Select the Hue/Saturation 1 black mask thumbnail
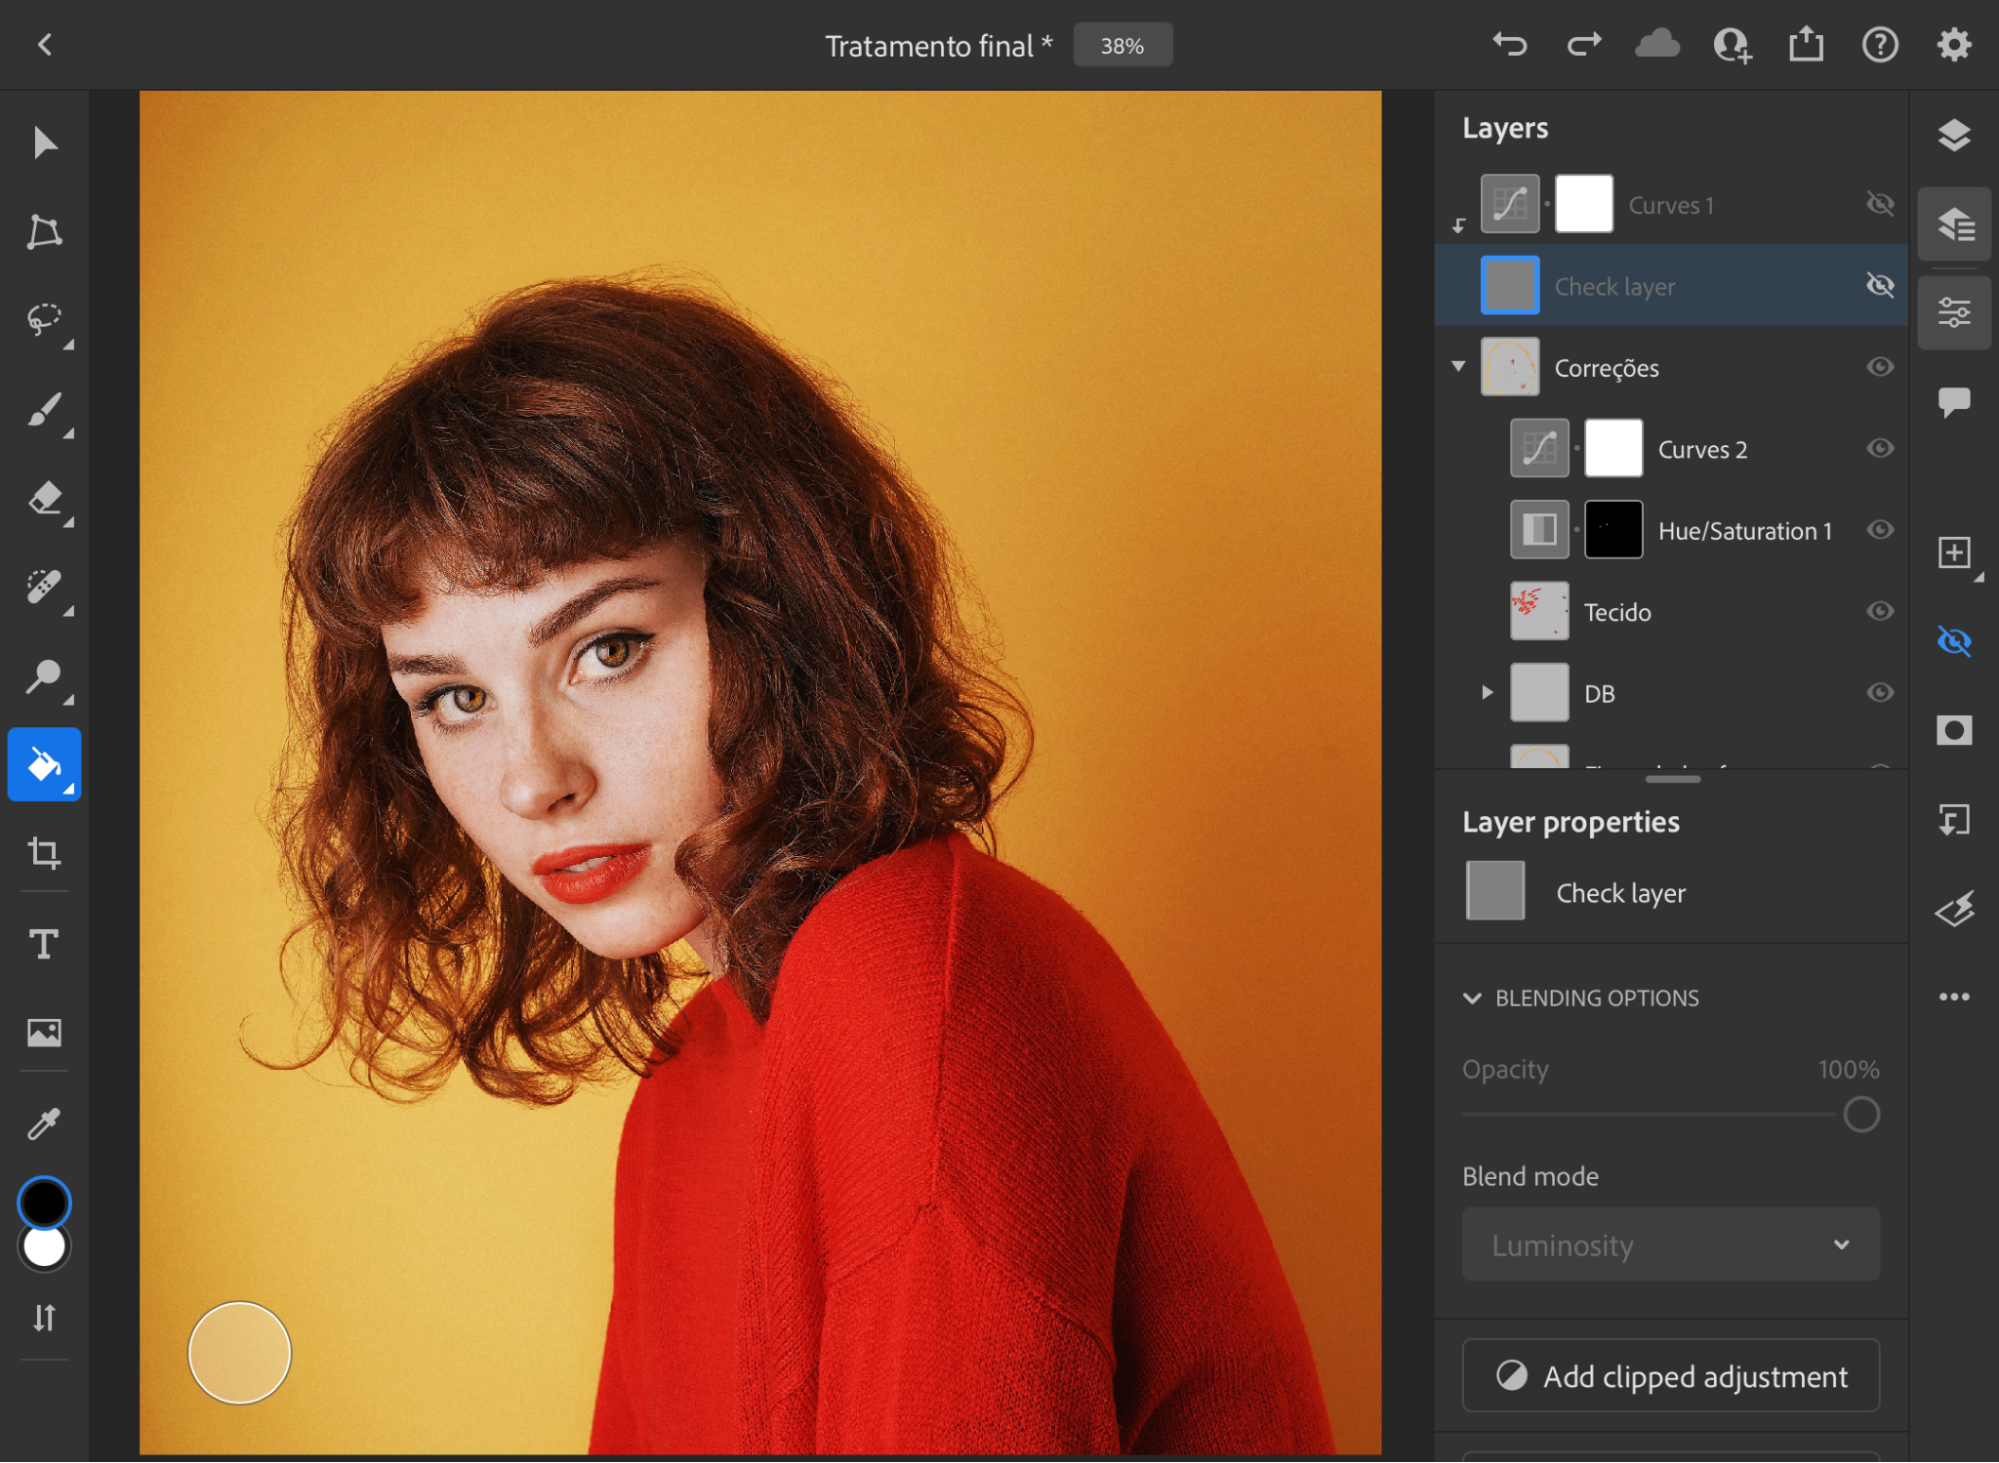The image size is (1999, 1463). (1613, 529)
